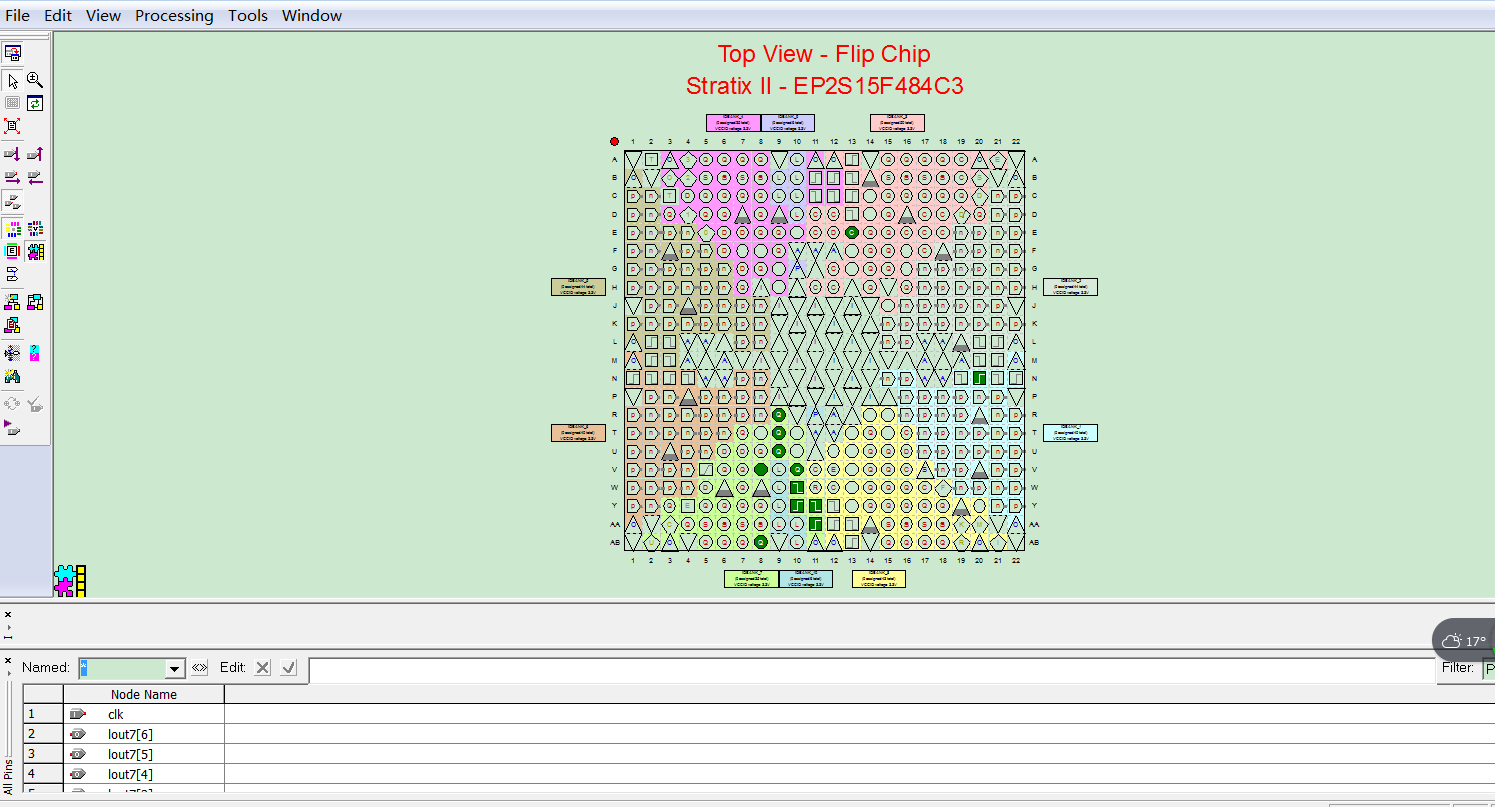
Task: Select the arrow pointer Selection tool
Action: pos(12,81)
